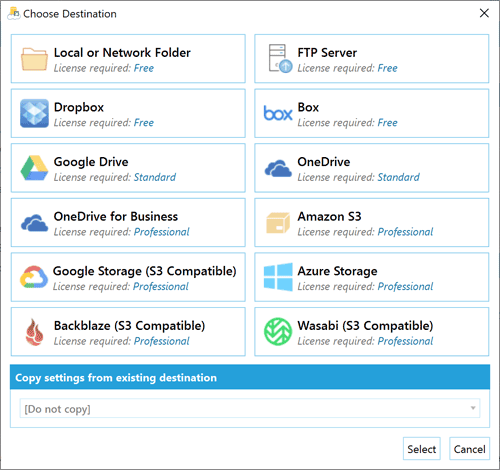The image size is (500, 470).
Task: Click Backblaze's Professional license text
Action: coord(161,341)
